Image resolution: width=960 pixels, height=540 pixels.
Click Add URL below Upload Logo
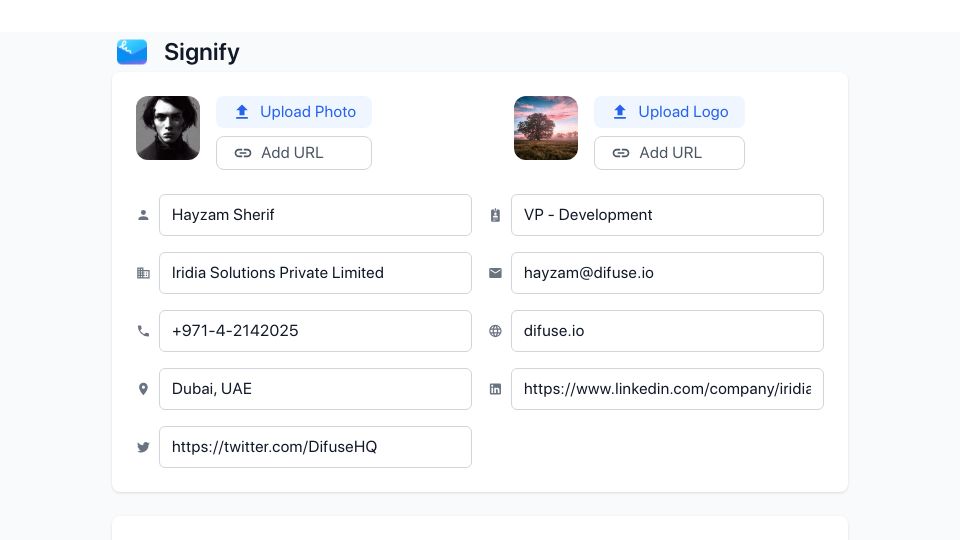[669, 153]
